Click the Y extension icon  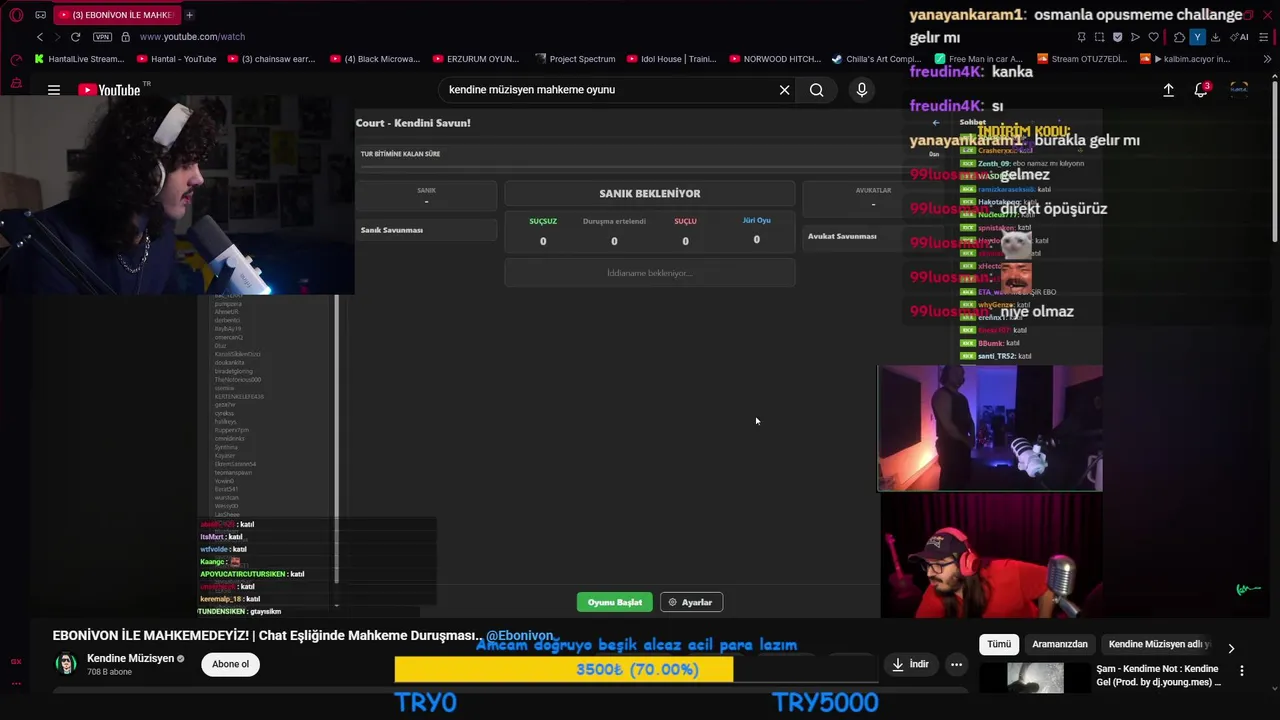click(1197, 37)
